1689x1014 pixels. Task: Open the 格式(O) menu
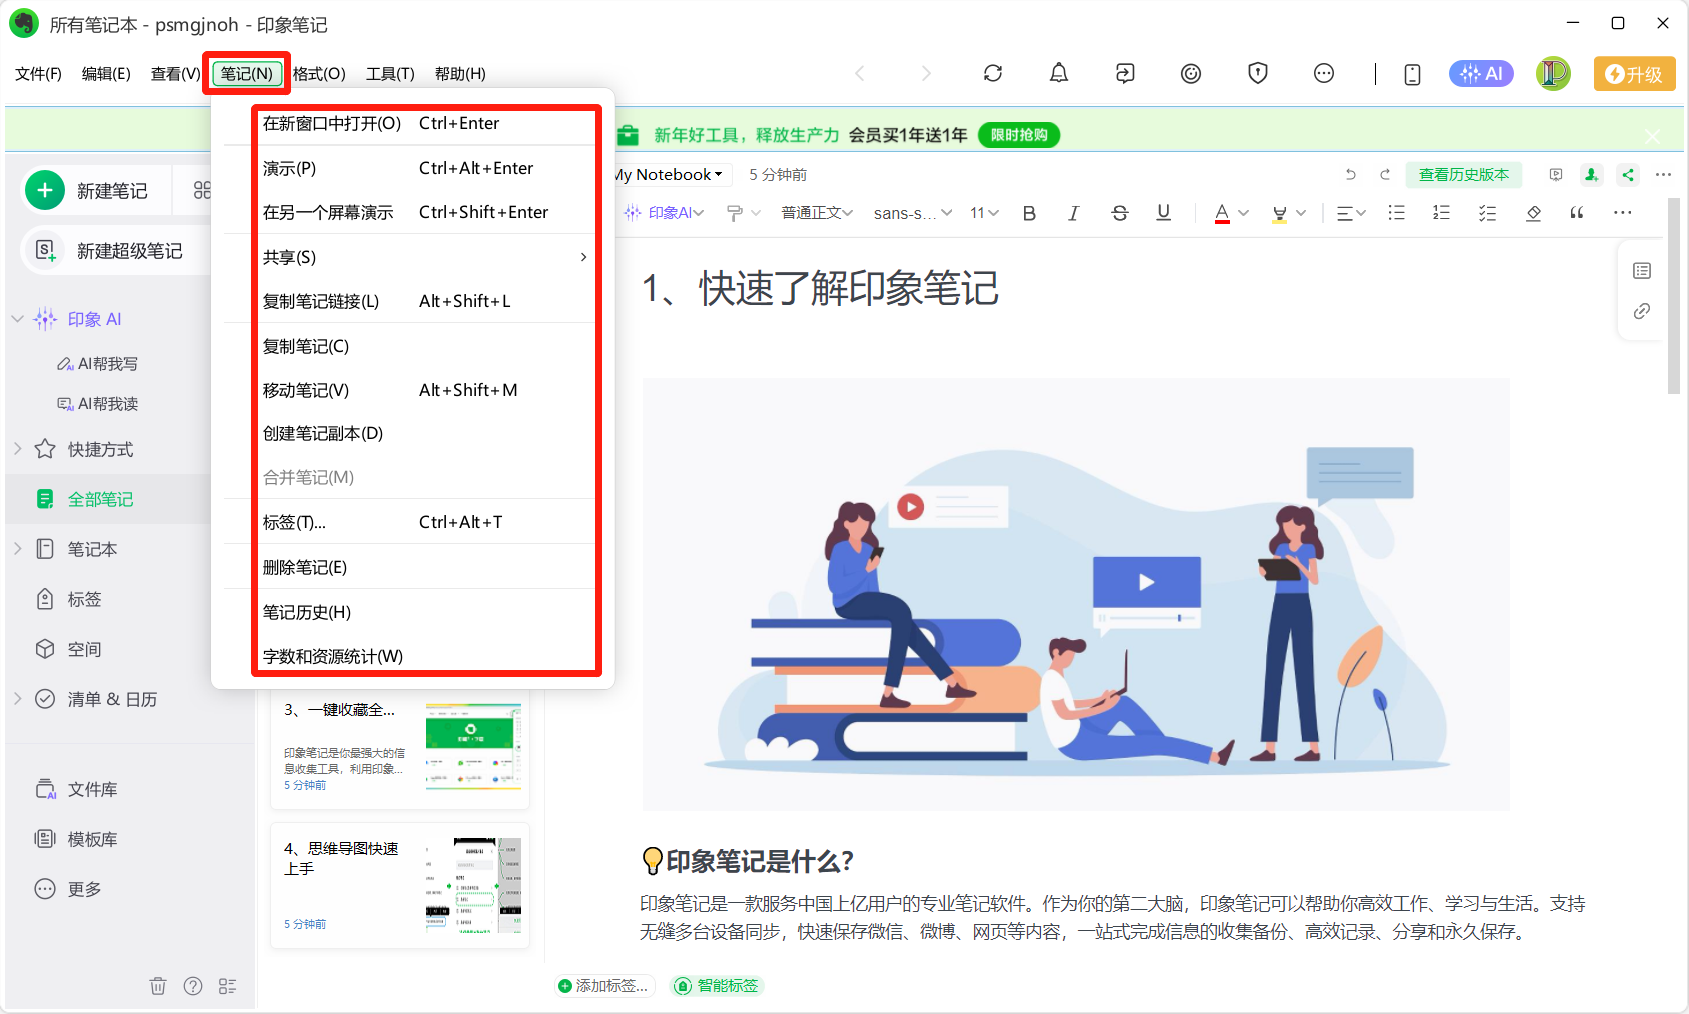pos(319,74)
